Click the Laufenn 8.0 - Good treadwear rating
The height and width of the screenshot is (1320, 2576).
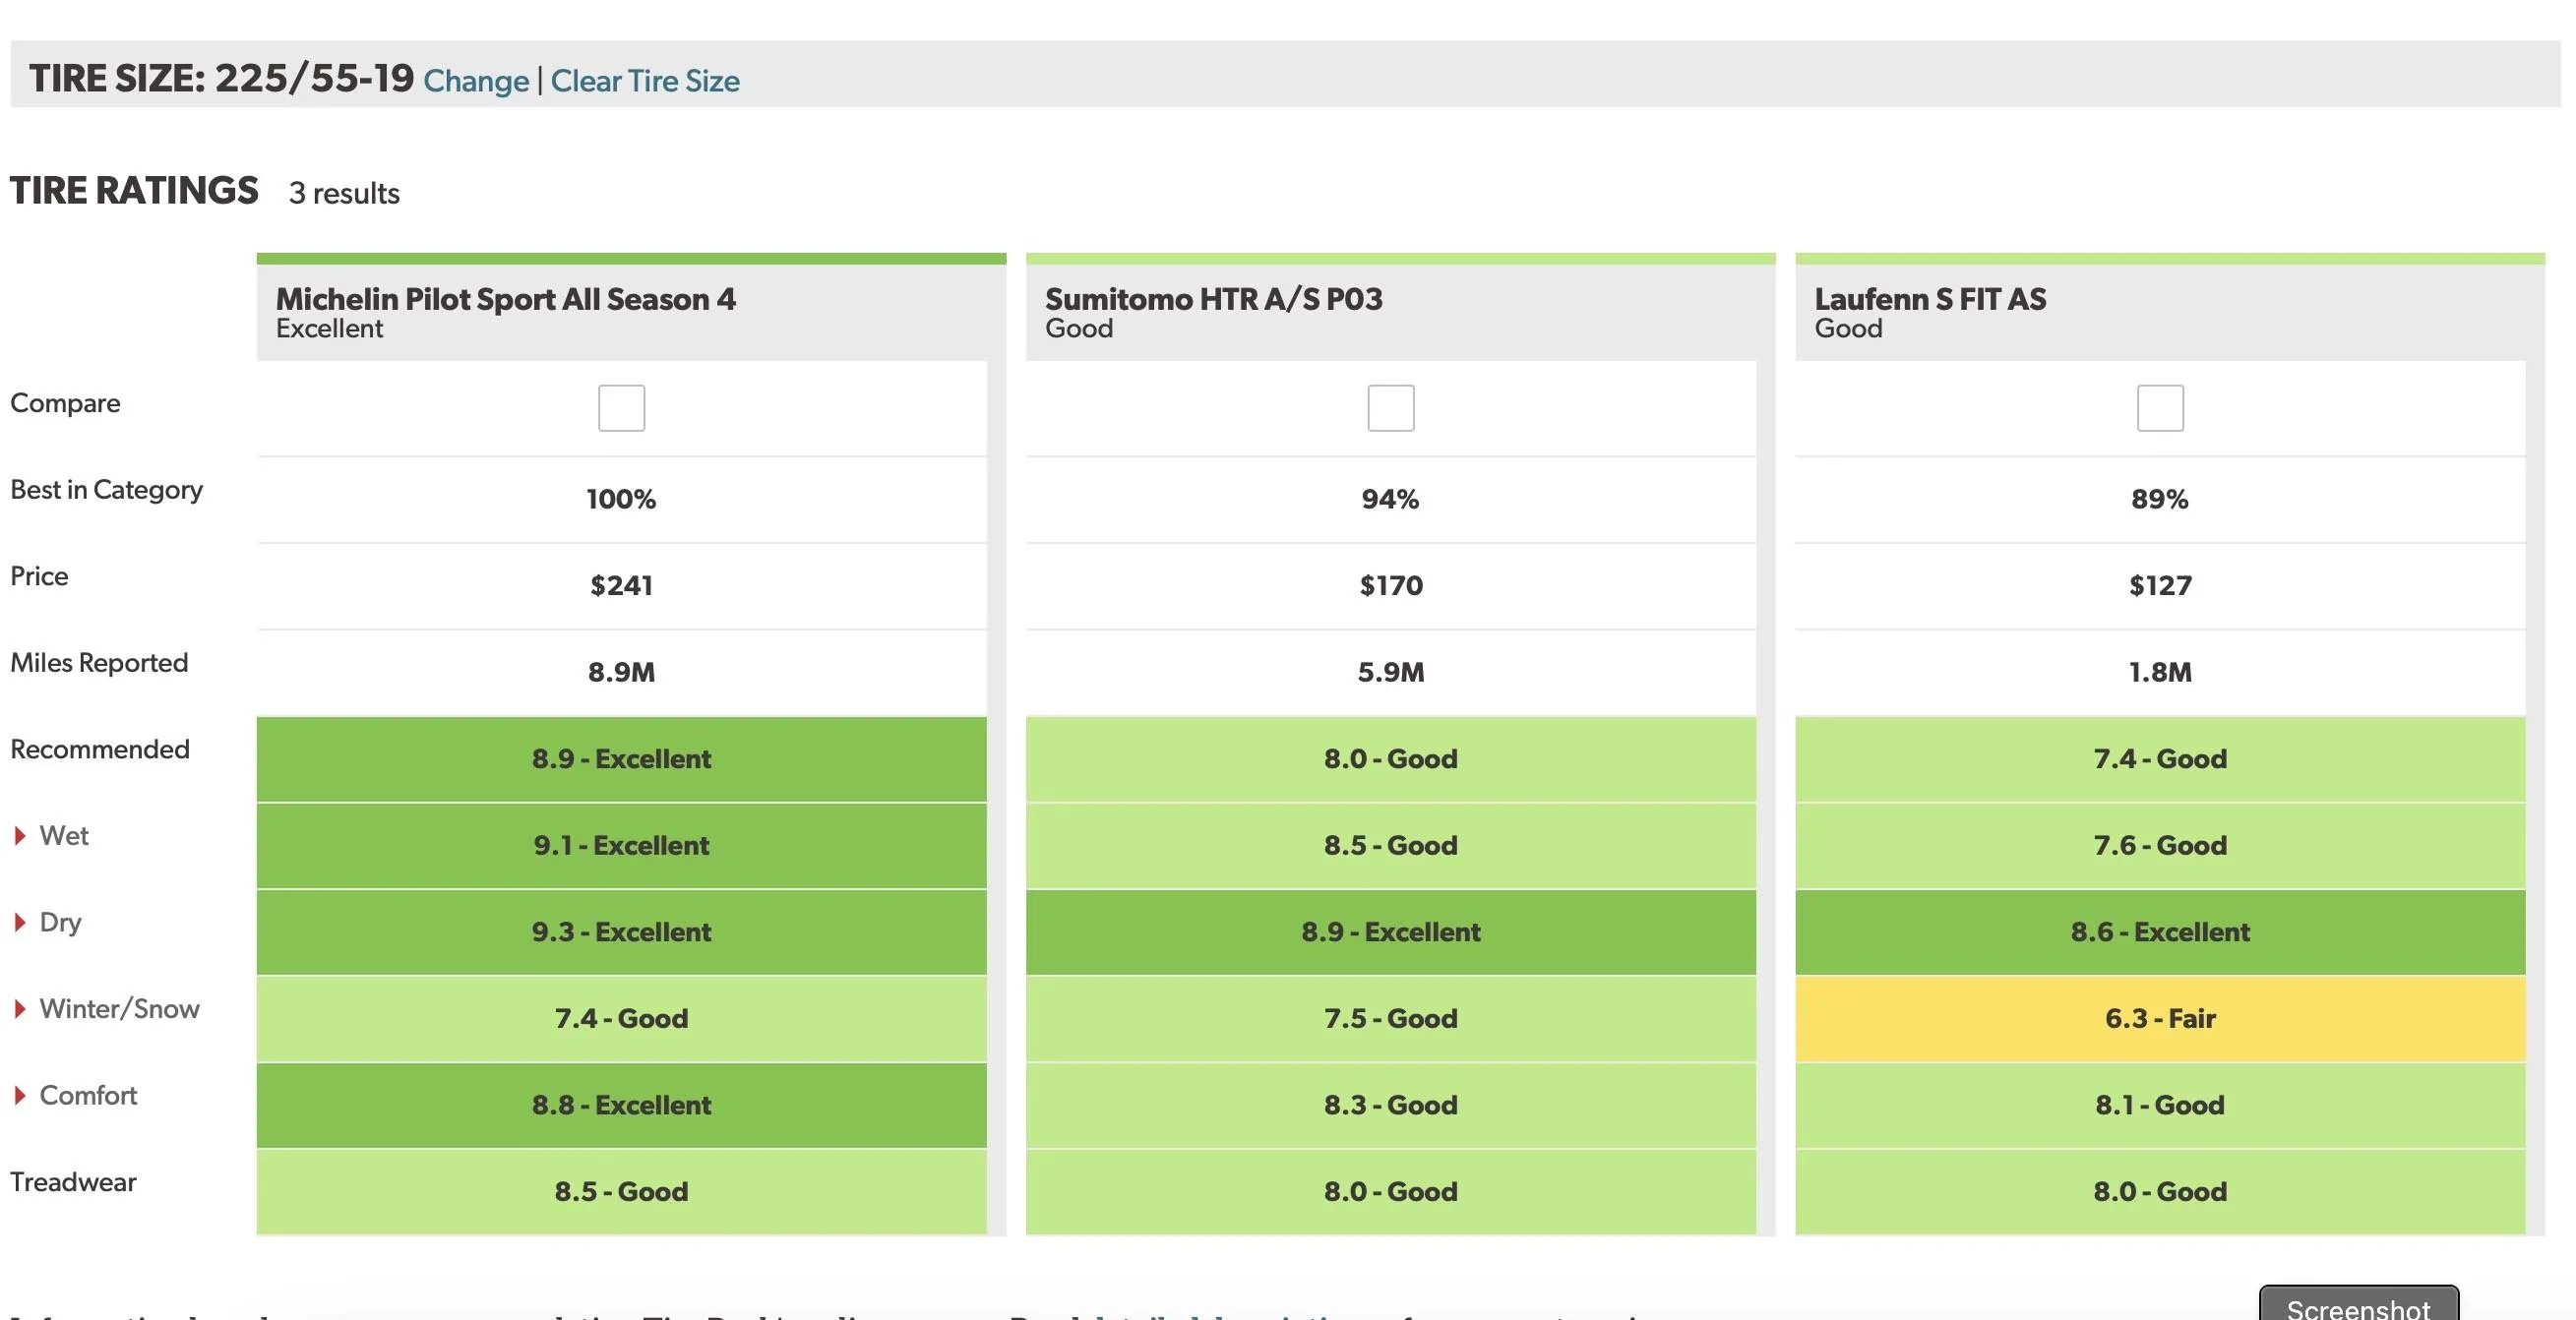point(2160,1192)
